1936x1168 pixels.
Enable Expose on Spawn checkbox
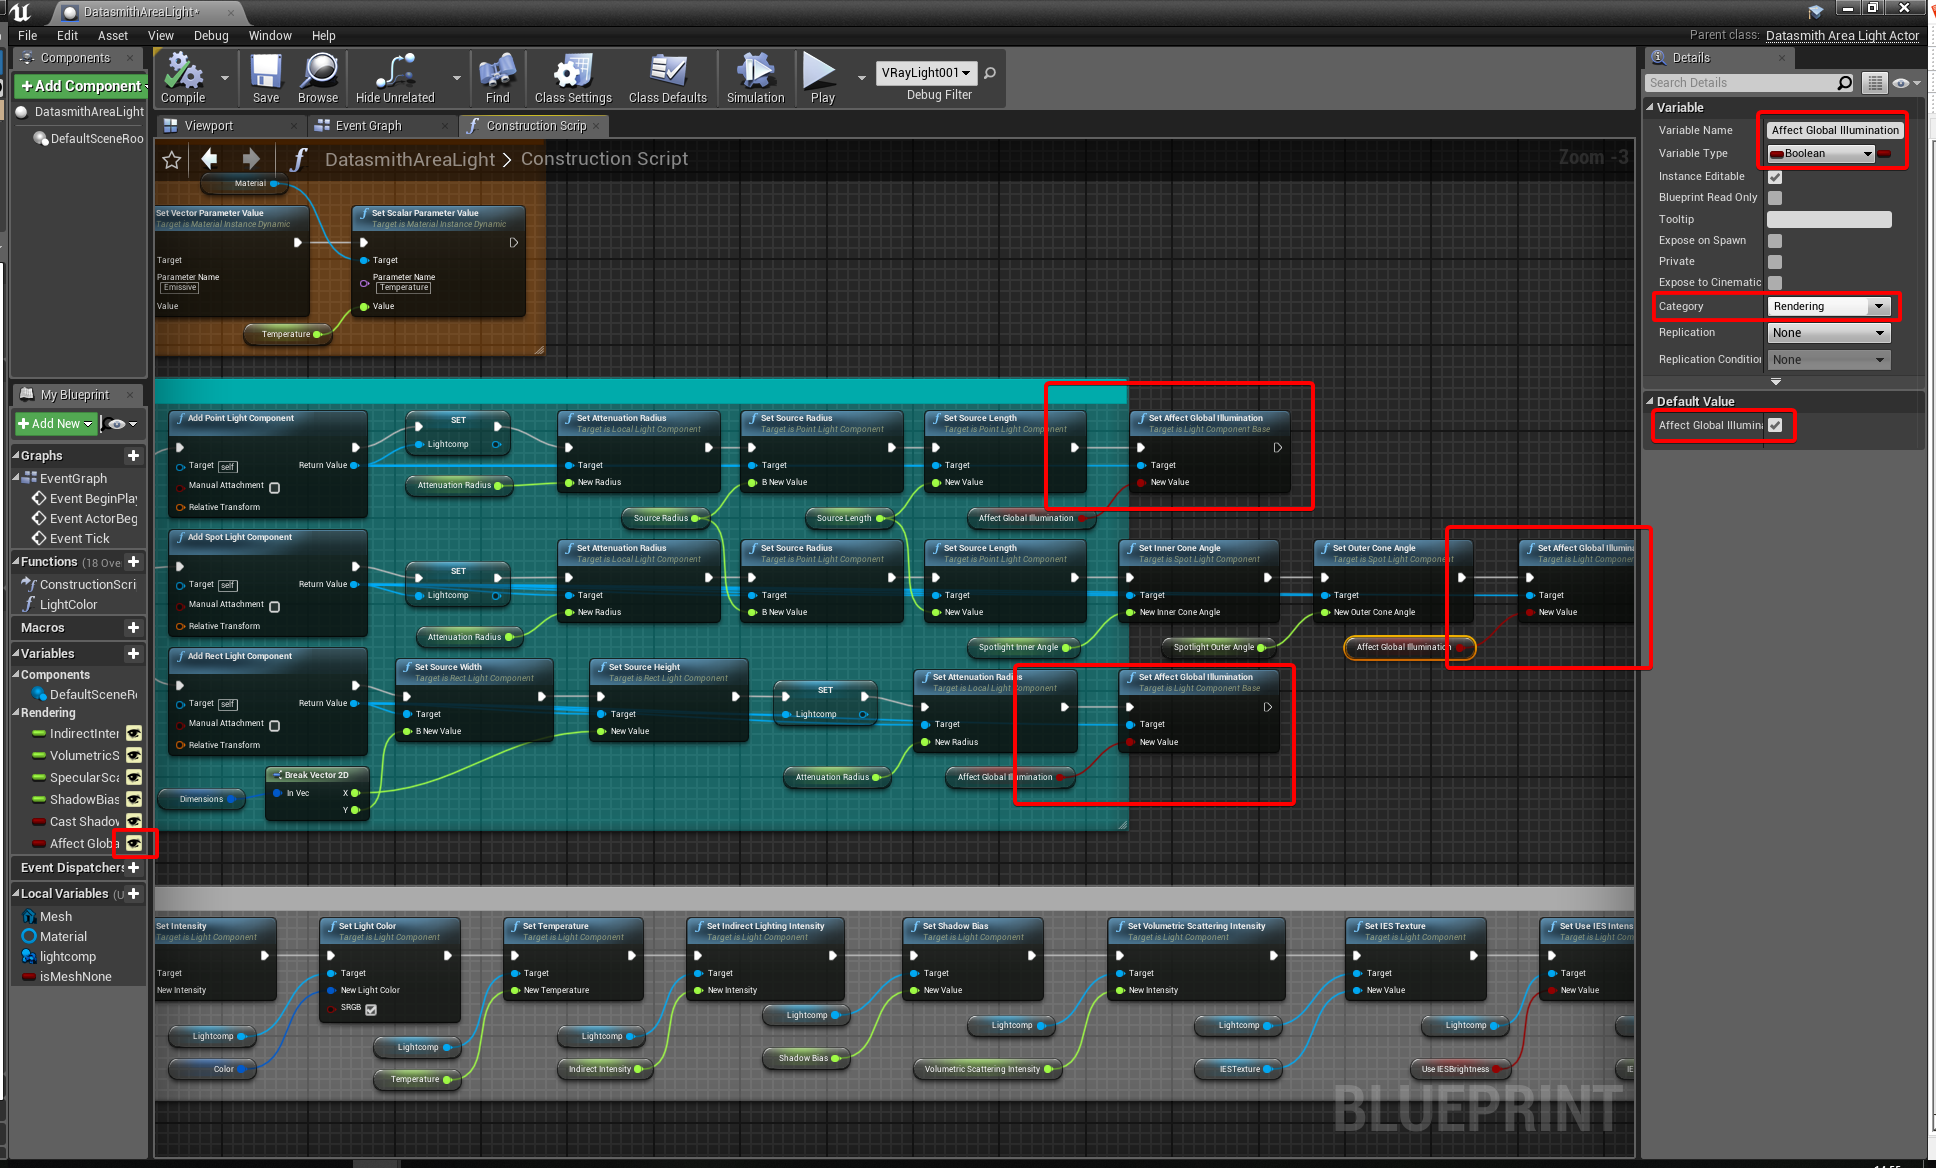click(1775, 241)
